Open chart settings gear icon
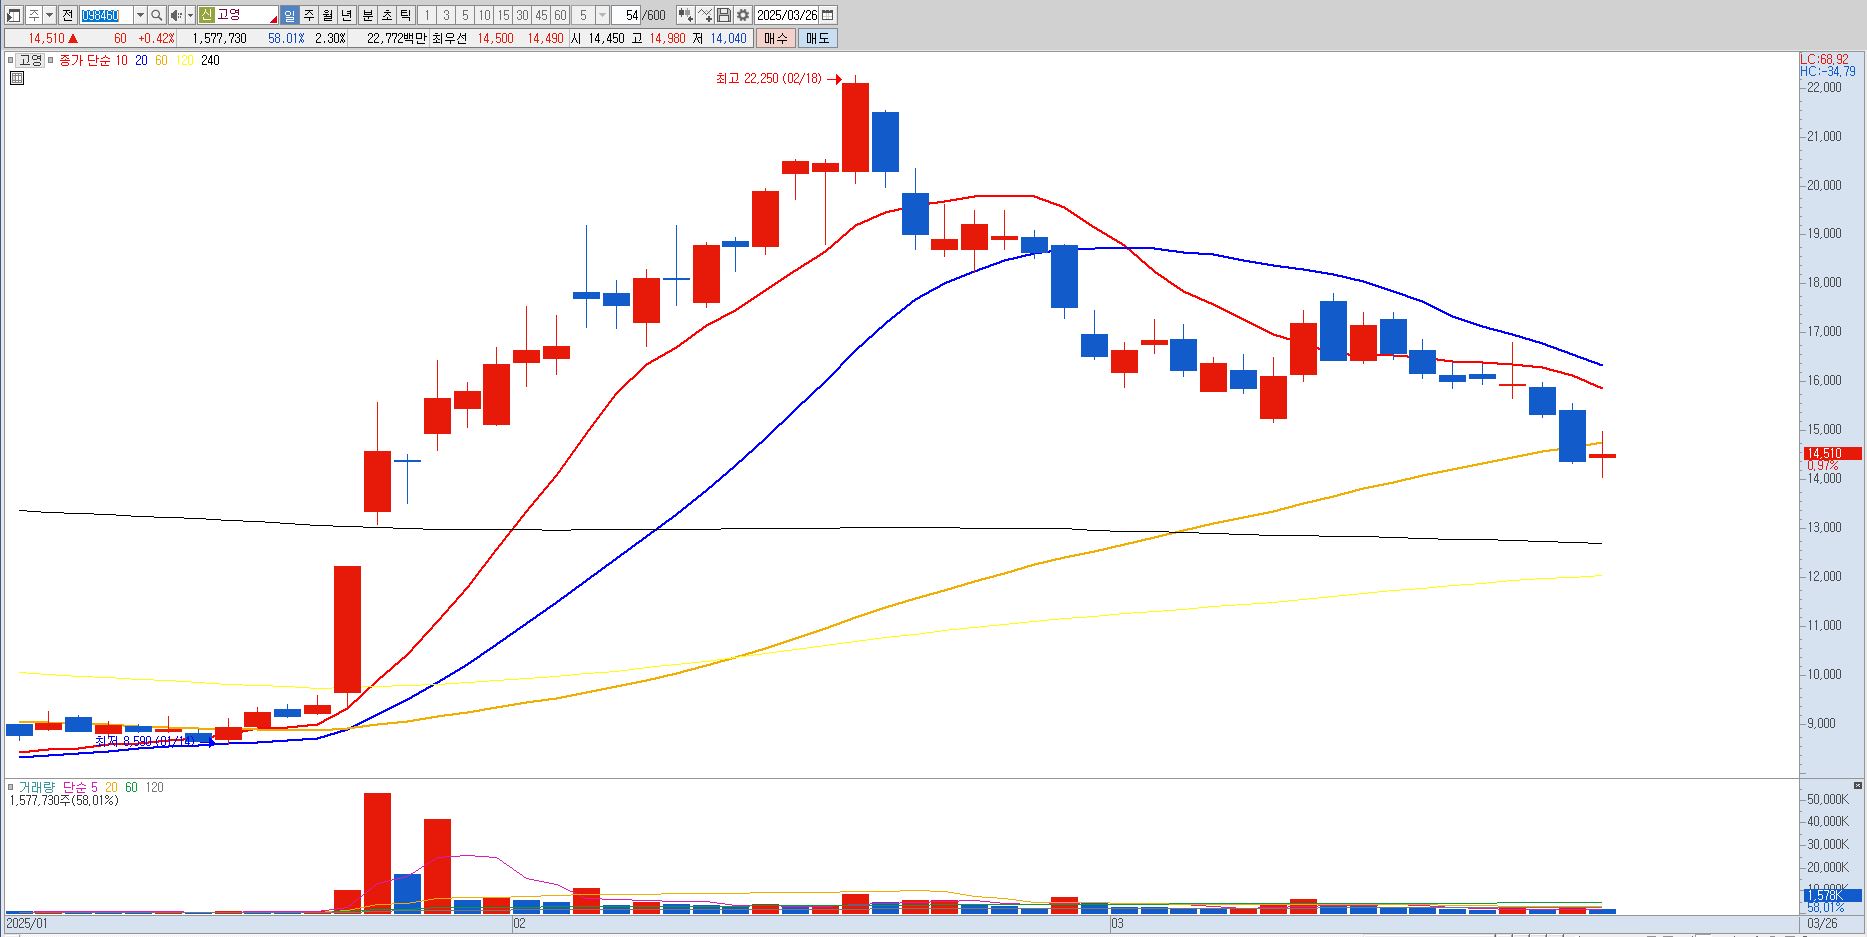Image resolution: width=1867 pixels, height=937 pixels. point(743,15)
